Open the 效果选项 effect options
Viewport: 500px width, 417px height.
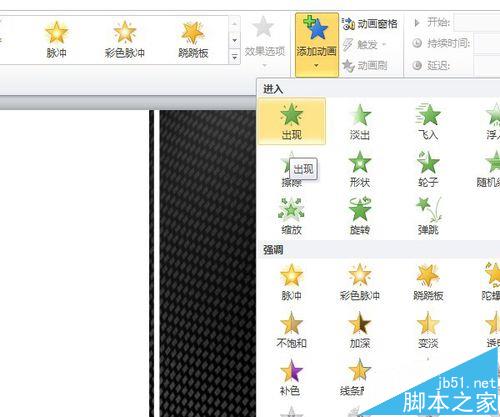[264, 42]
